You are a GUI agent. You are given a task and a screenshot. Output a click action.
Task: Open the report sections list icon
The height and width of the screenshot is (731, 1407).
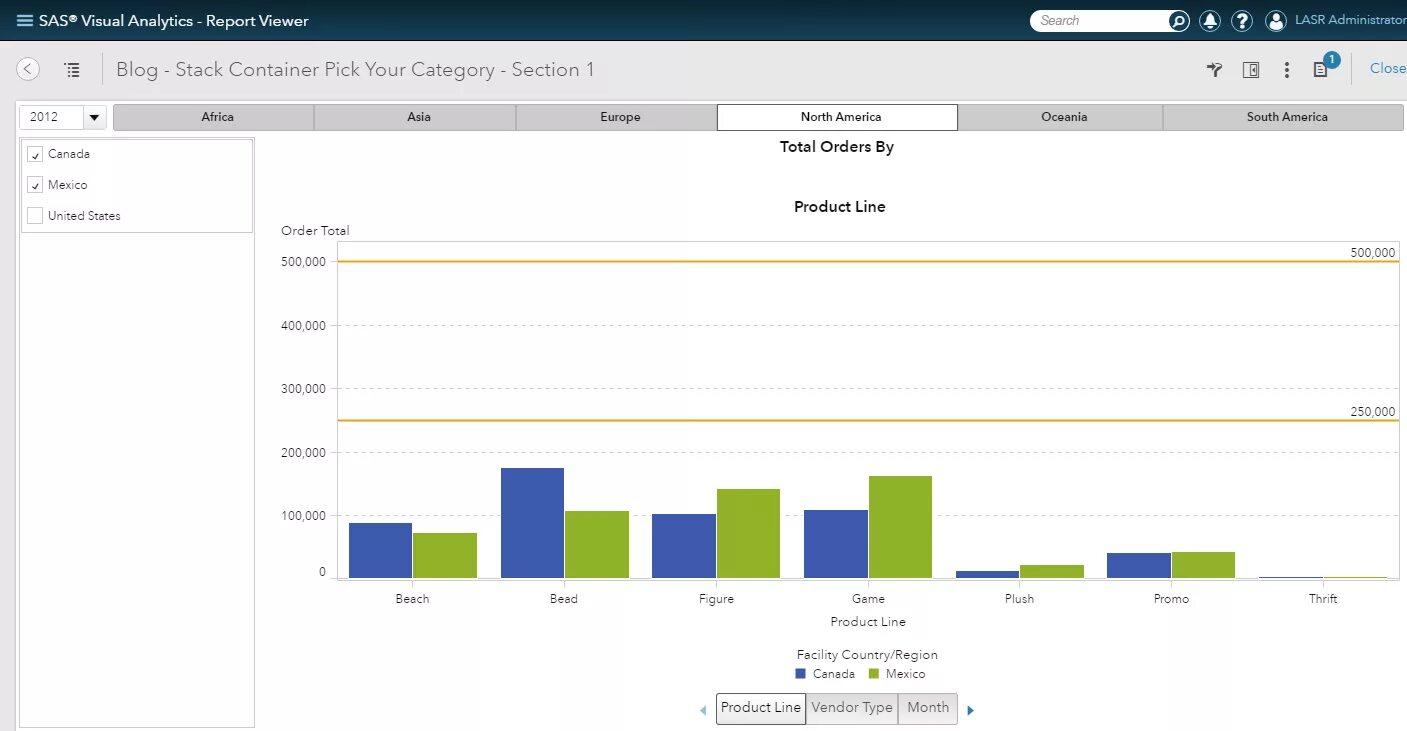pyautogui.click(x=72, y=69)
